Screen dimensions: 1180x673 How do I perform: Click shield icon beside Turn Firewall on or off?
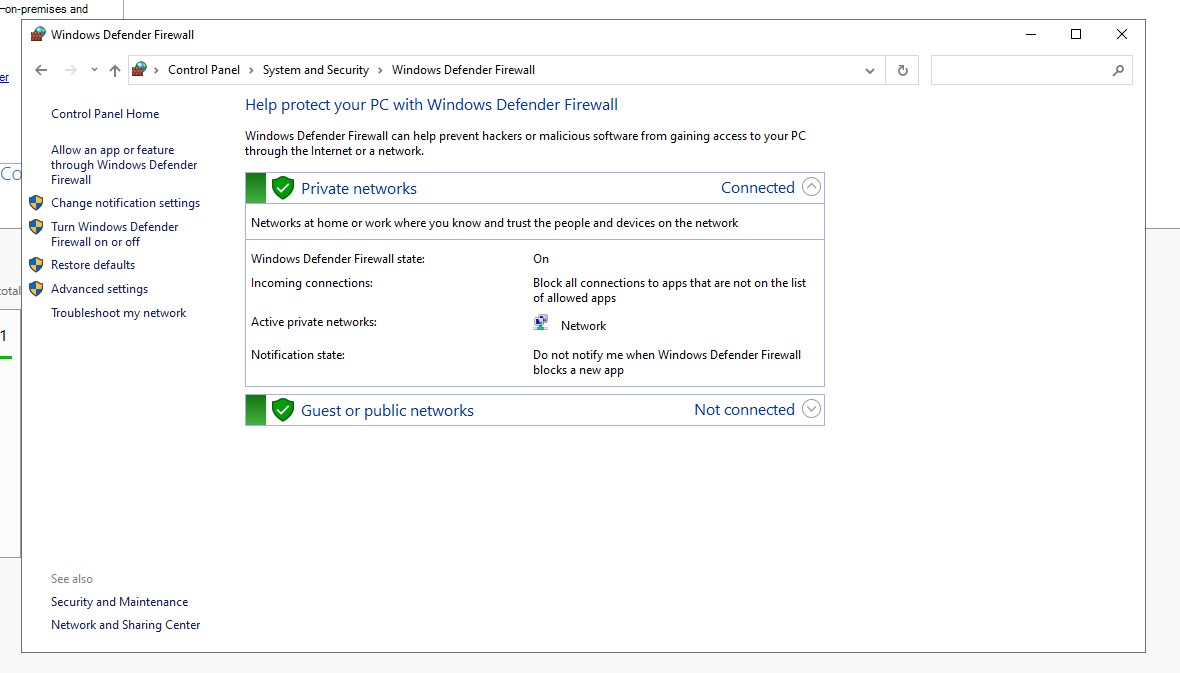pyautogui.click(x=36, y=227)
